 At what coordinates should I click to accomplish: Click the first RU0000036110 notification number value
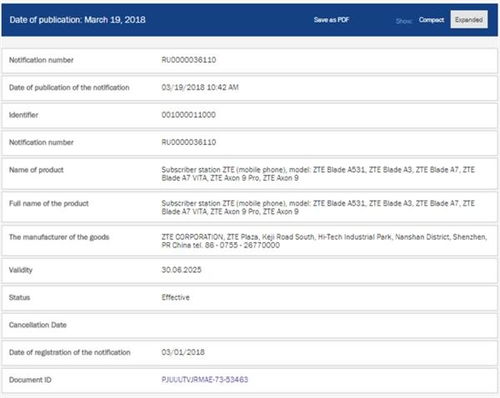(189, 60)
